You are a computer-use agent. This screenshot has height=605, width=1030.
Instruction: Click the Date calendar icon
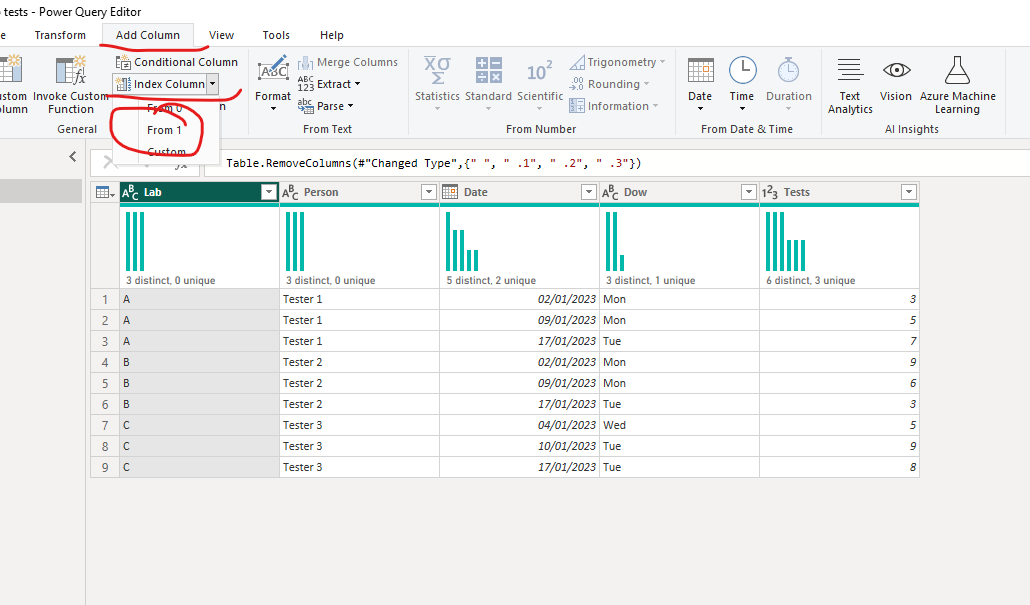700,70
